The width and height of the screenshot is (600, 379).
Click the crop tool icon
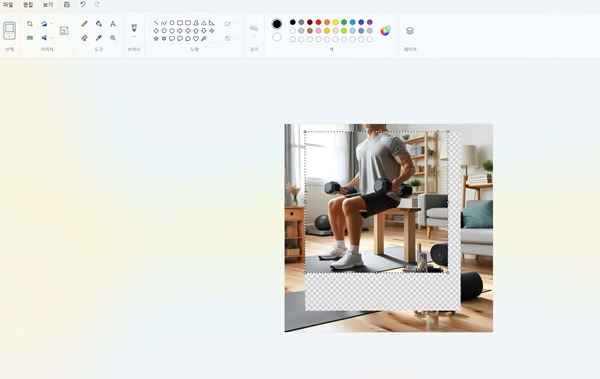click(x=30, y=24)
